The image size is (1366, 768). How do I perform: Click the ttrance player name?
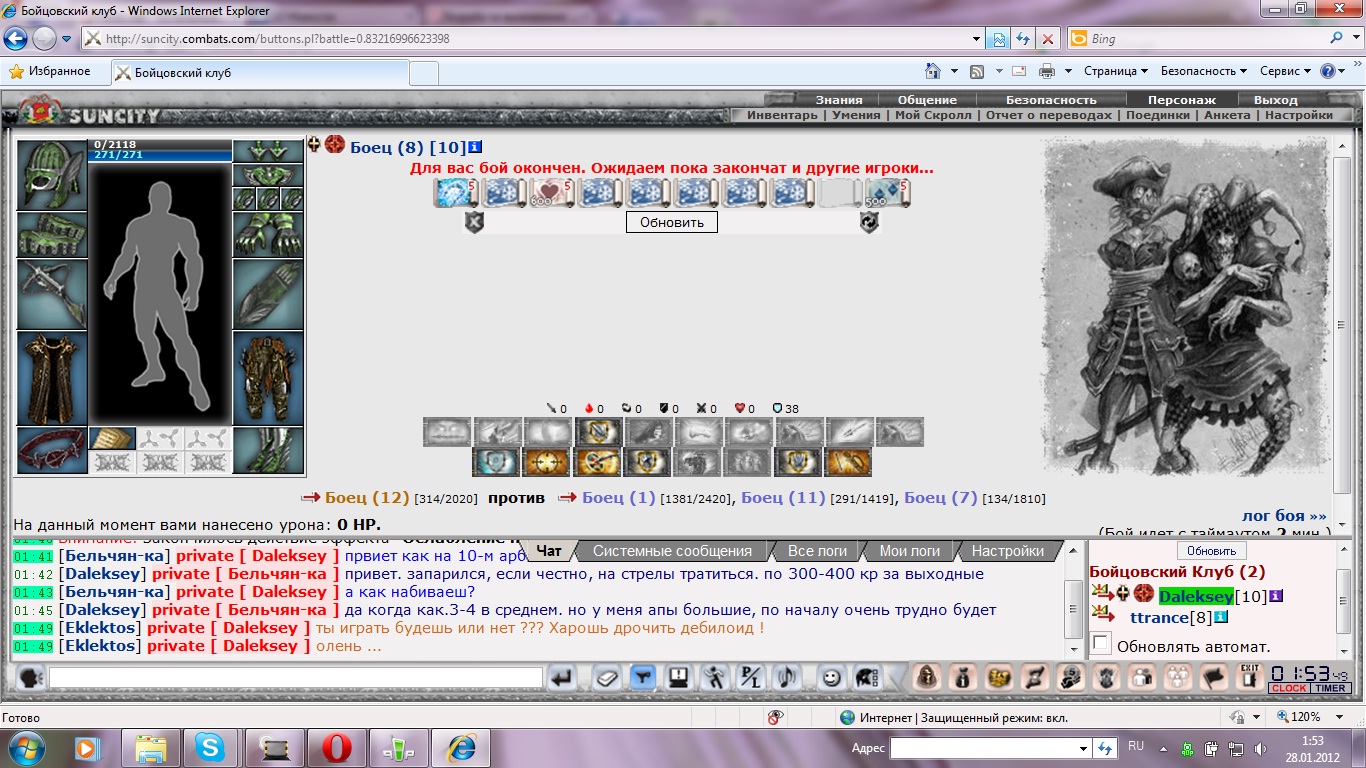click(x=1159, y=618)
